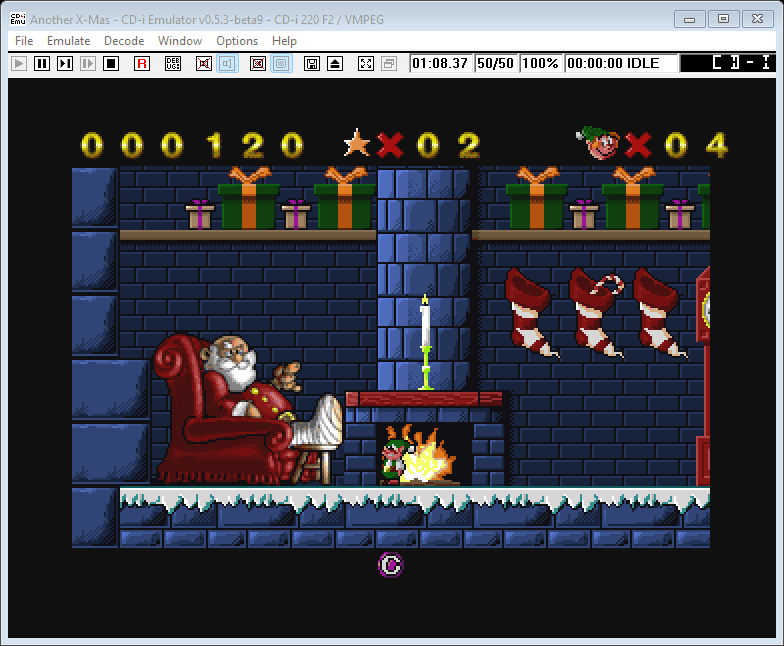Stop the emulation with the square button

(x=111, y=63)
